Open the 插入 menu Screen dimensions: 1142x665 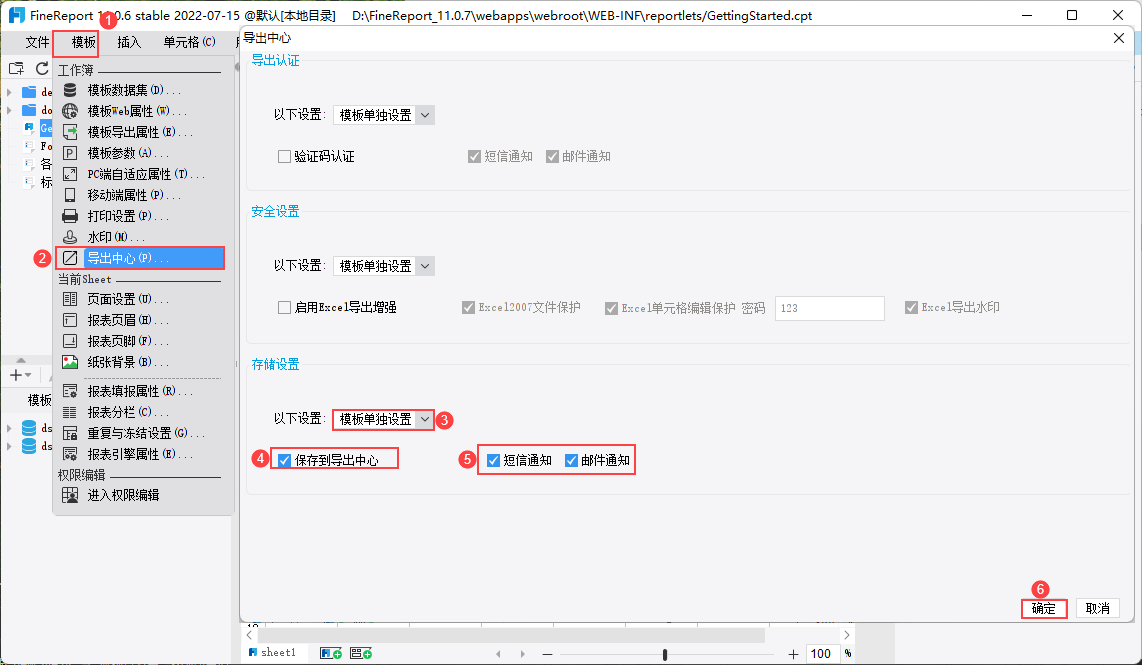[129, 42]
